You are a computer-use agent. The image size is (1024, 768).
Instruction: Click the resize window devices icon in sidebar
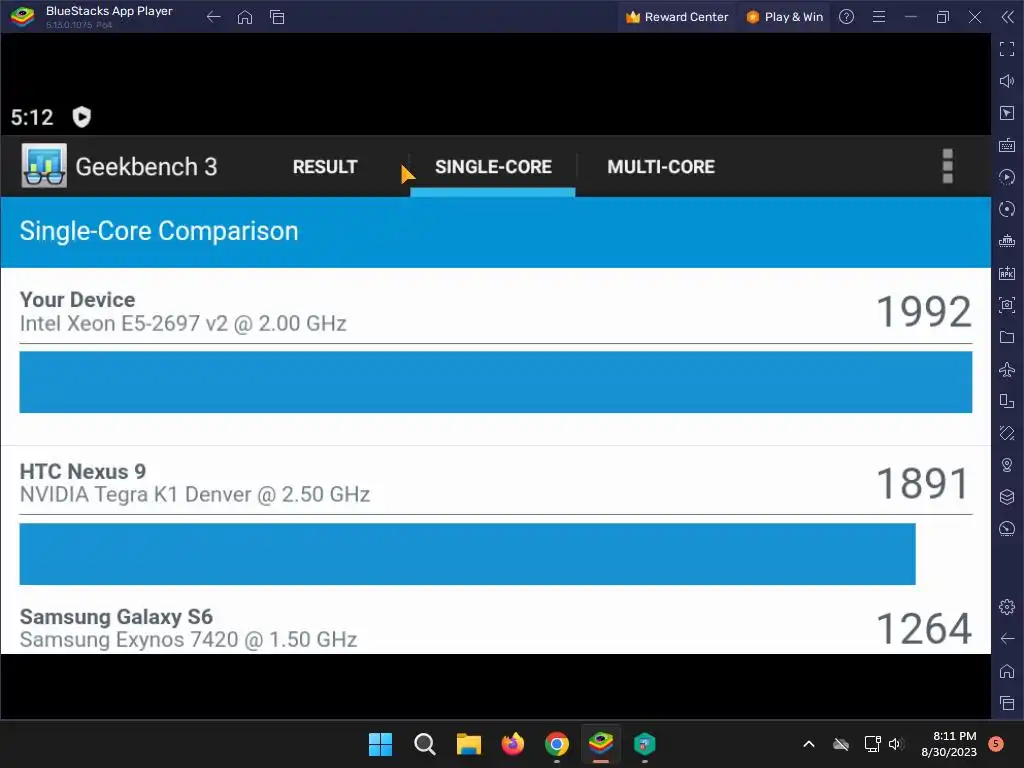(x=1006, y=401)
